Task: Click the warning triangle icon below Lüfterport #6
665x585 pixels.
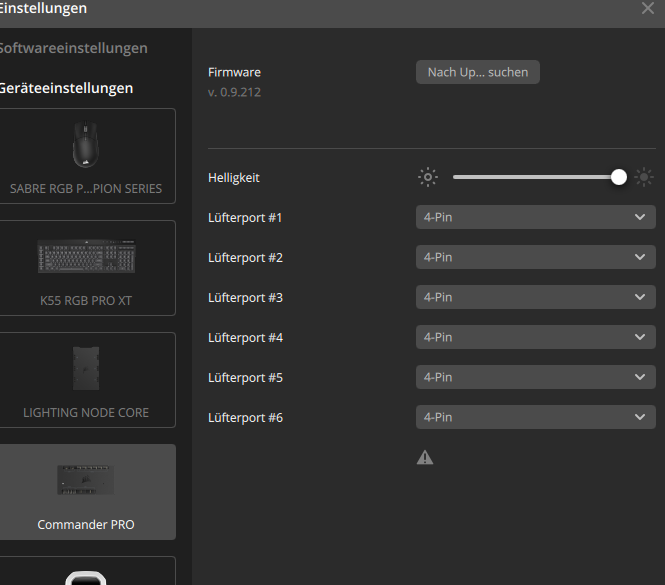Action: click(425, 457)
